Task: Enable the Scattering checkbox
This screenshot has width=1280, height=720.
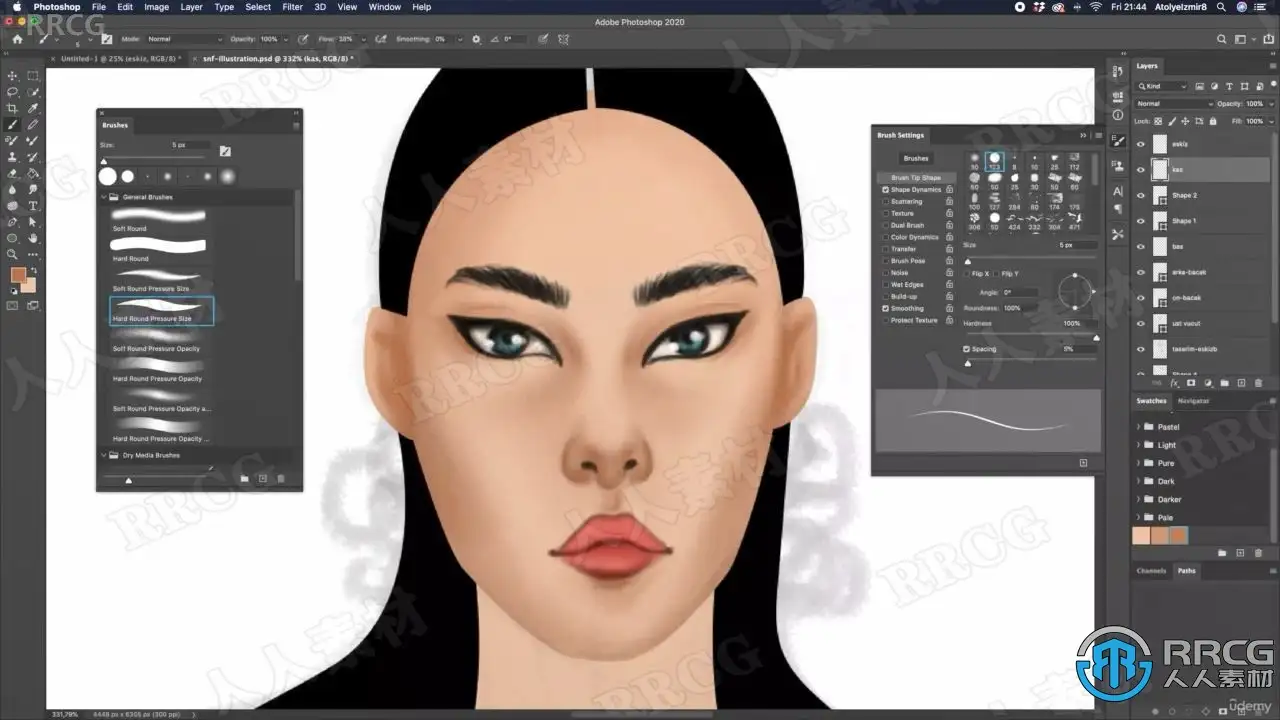Action: coord(885,201)
